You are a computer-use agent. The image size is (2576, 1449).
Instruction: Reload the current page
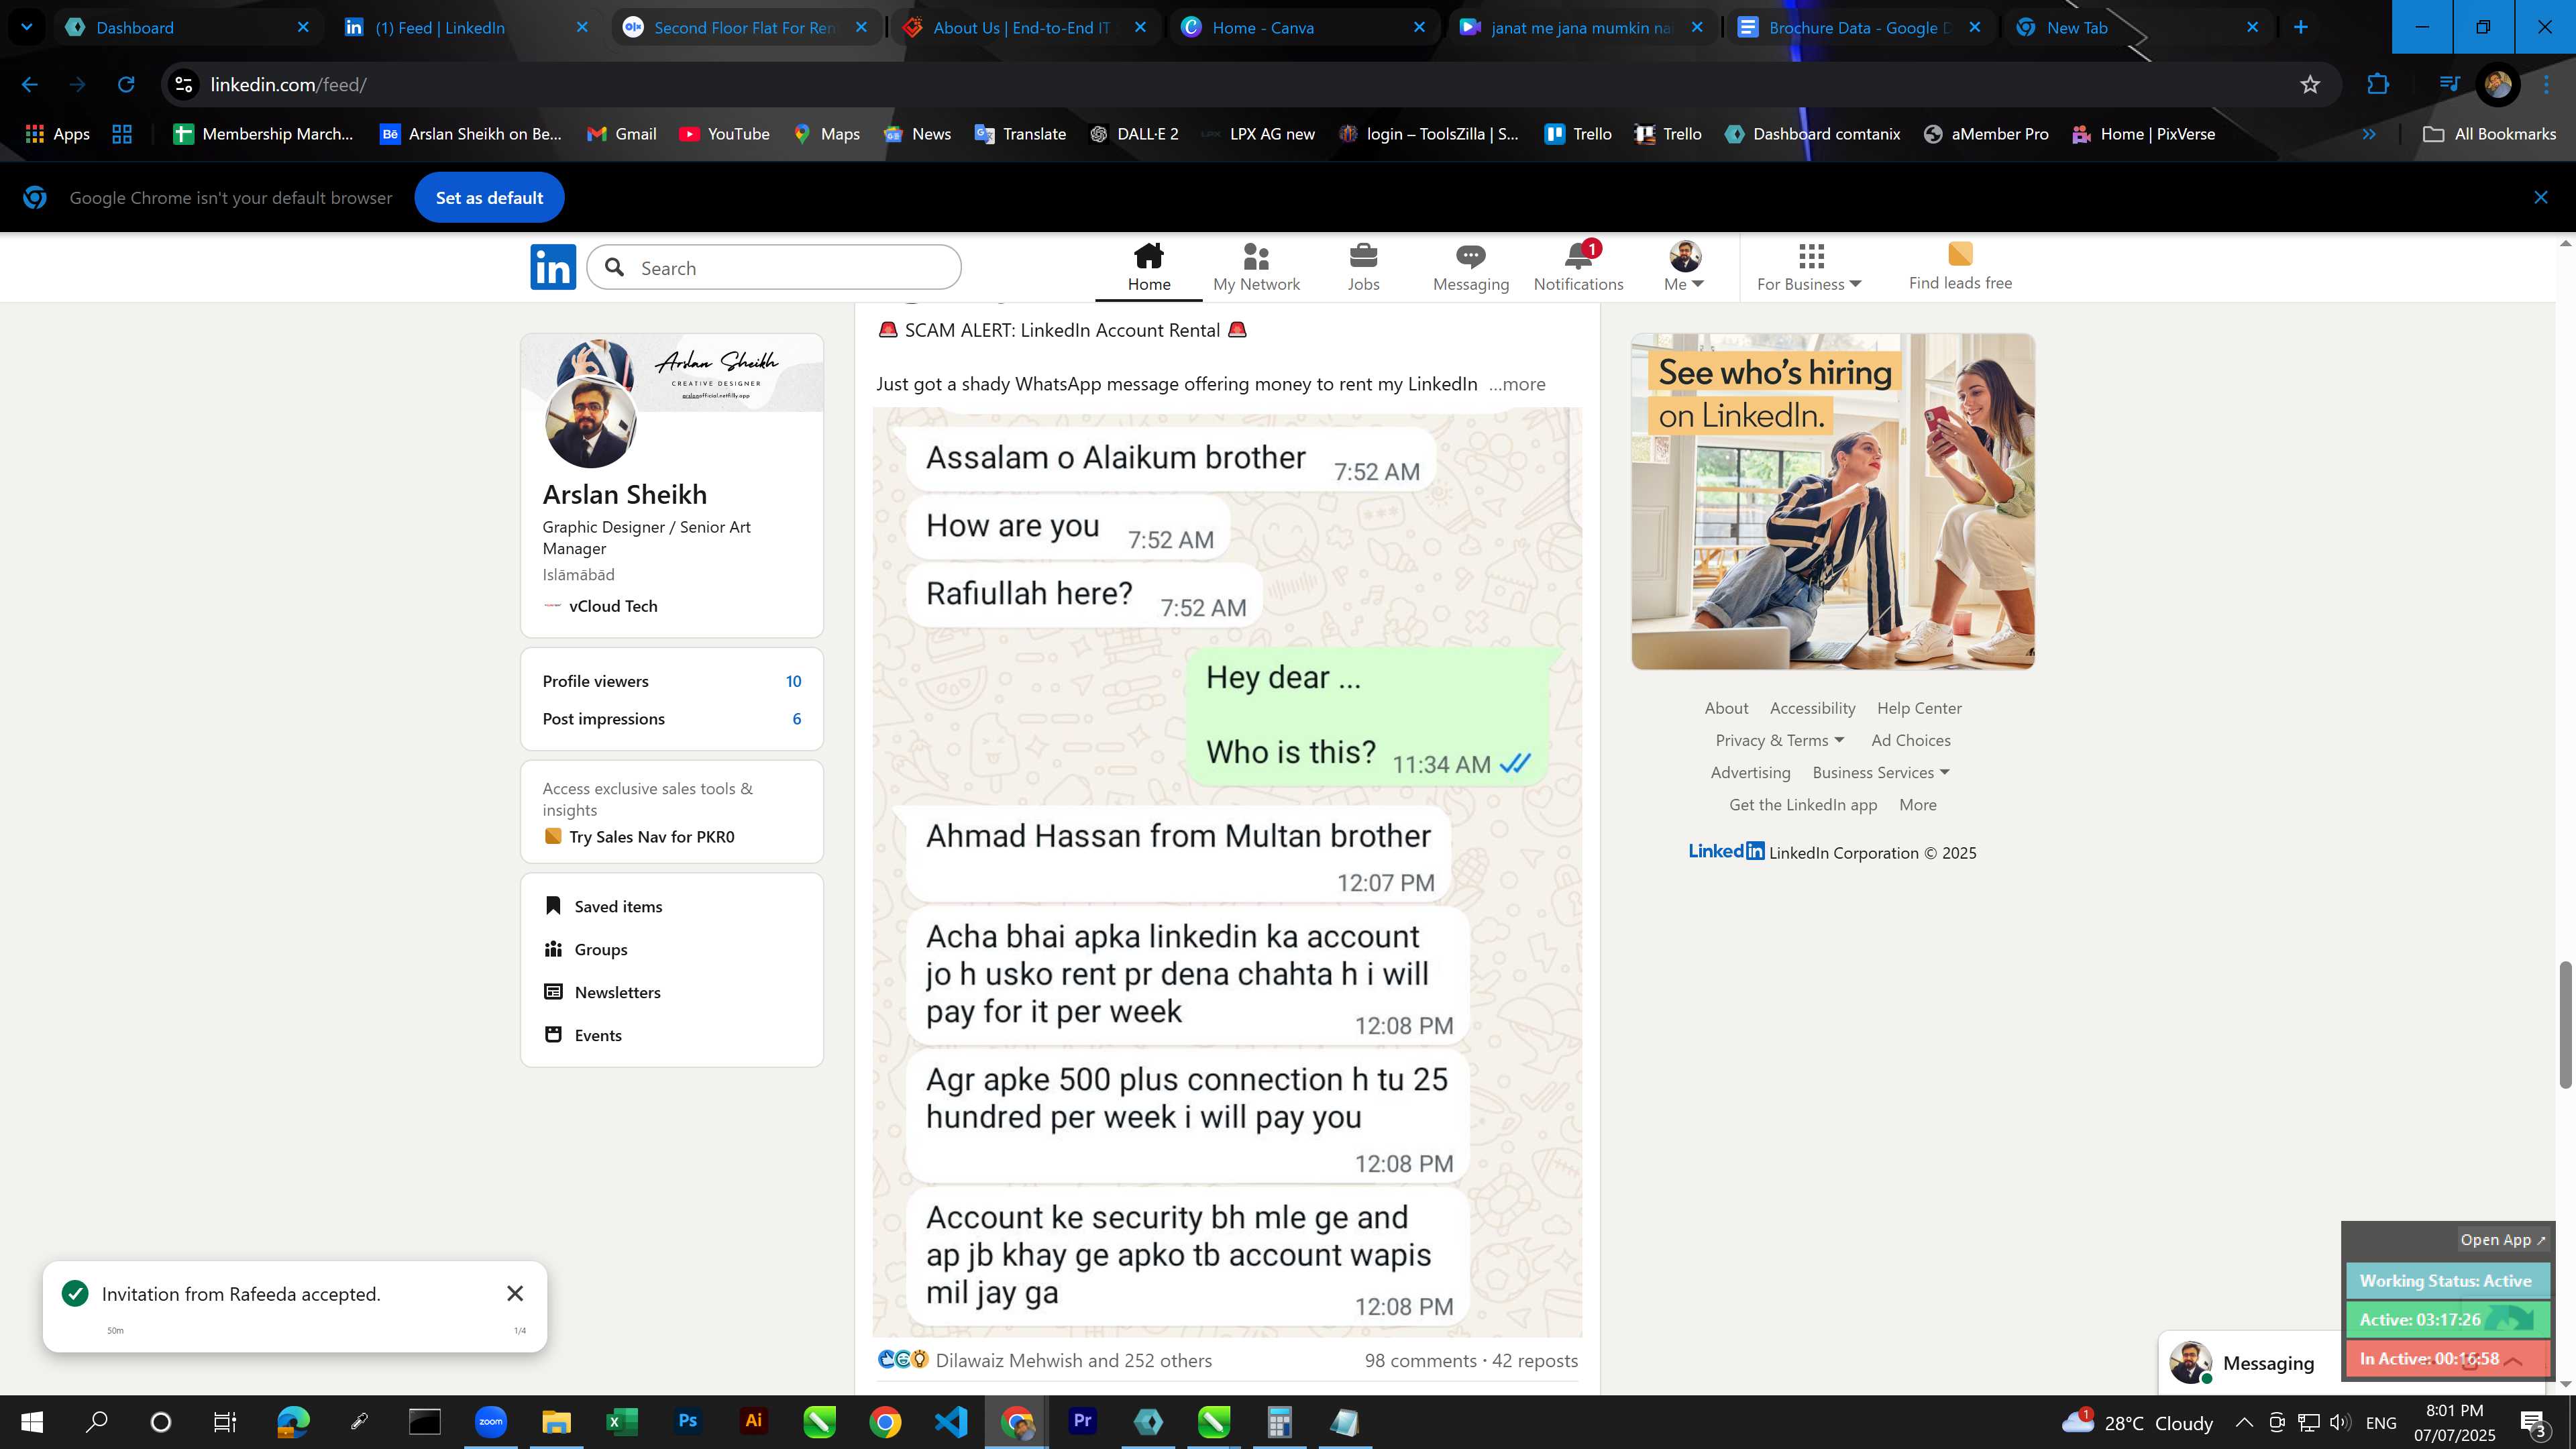tap(126, 85)
